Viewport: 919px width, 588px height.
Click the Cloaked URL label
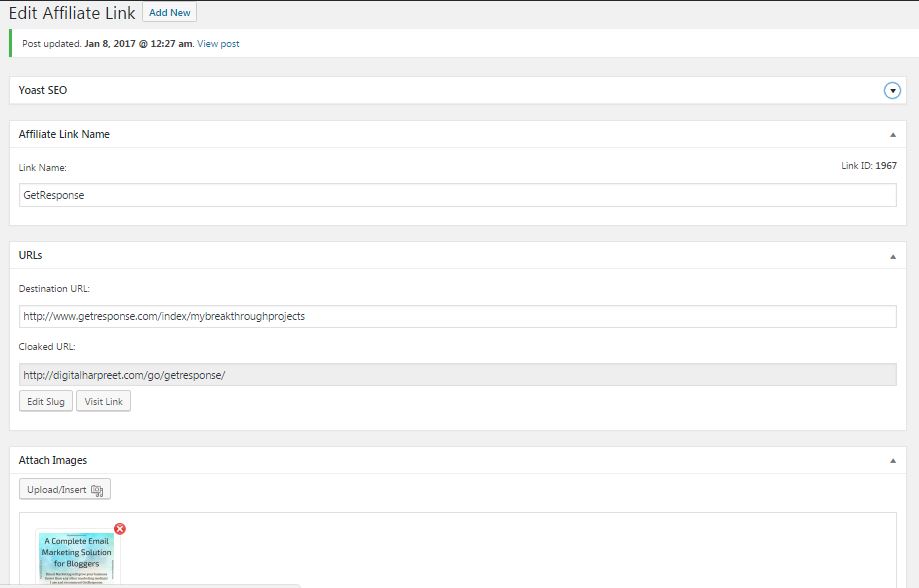tap(47, 346)
